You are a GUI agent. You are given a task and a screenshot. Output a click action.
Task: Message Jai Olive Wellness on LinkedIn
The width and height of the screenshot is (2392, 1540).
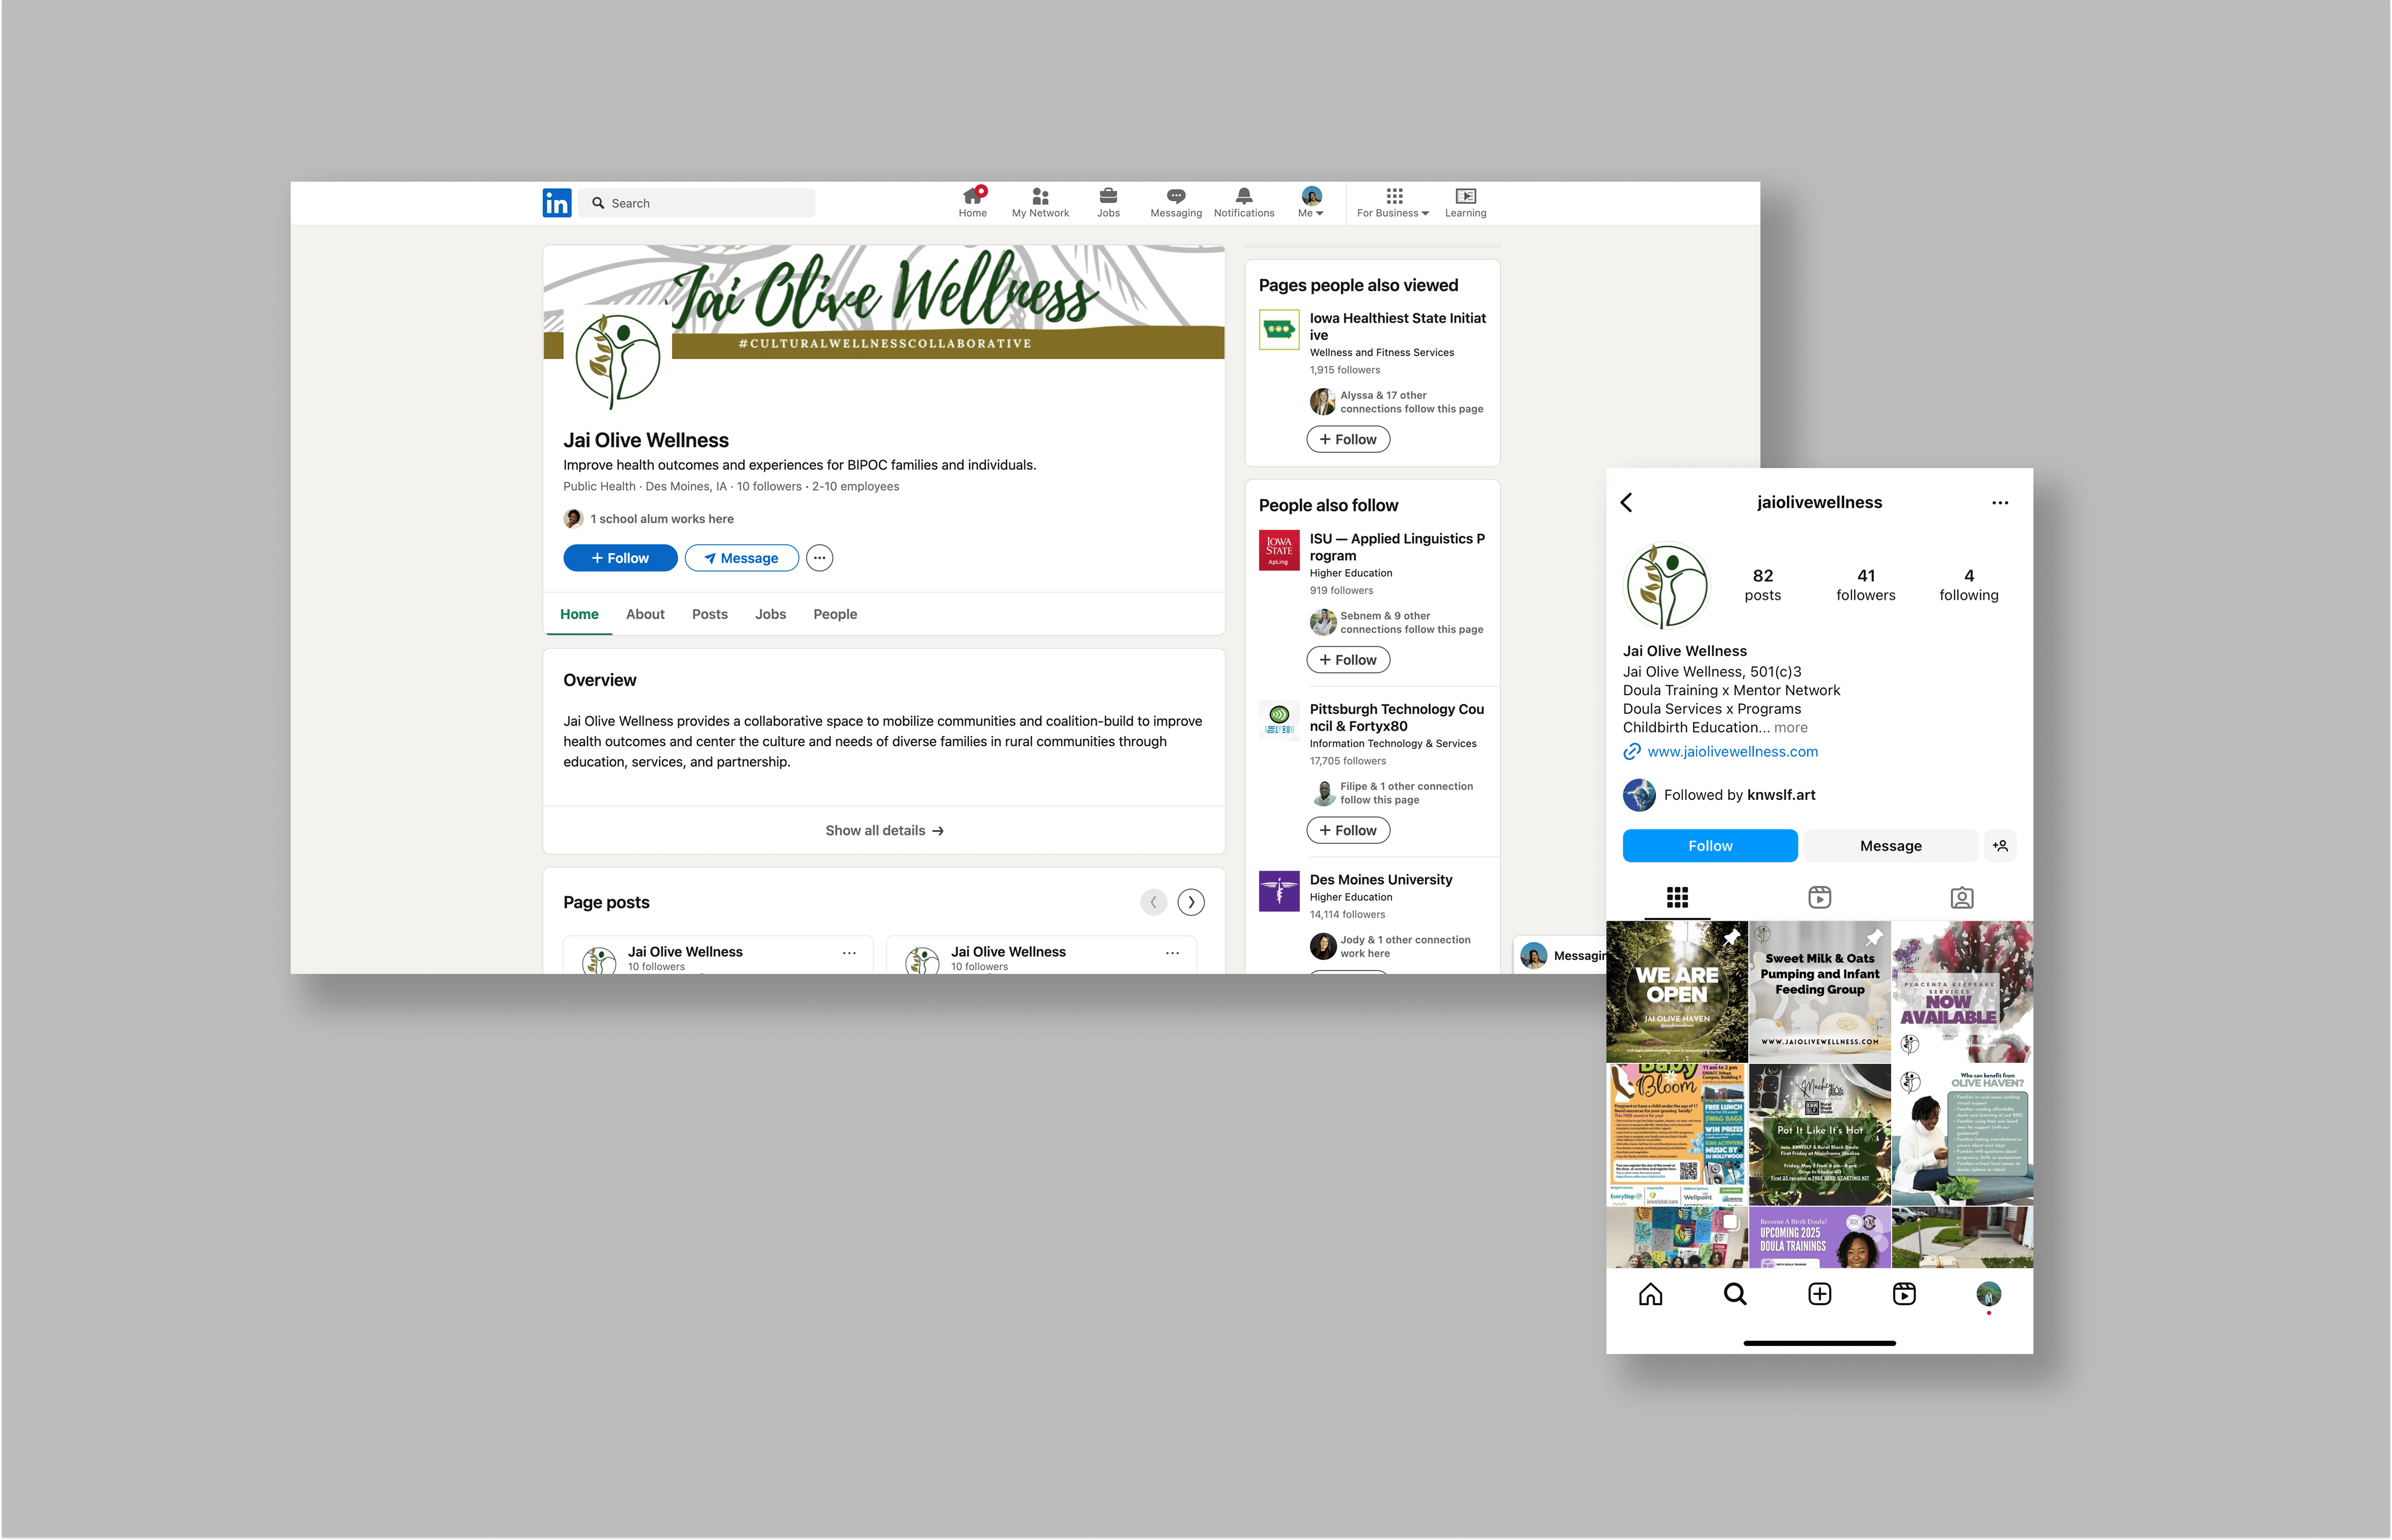click(x=741, y=558)
